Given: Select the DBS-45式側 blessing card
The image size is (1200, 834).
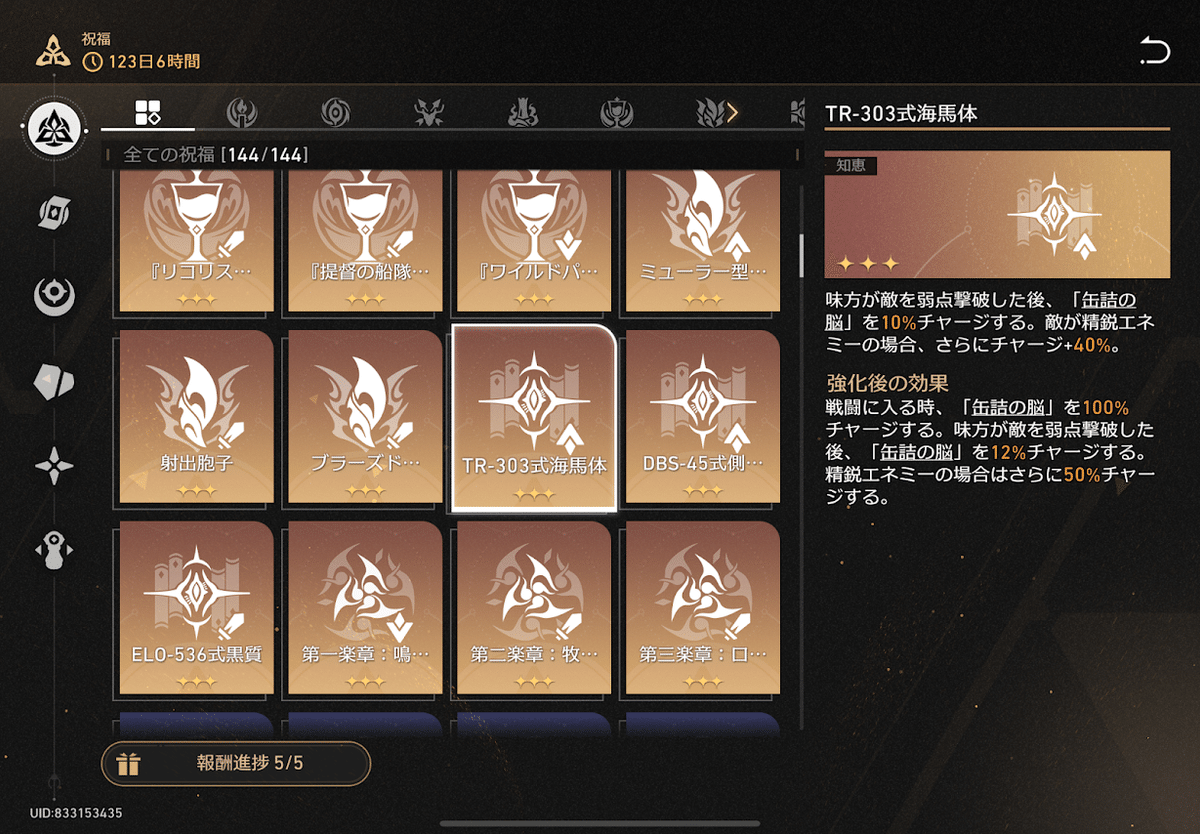Looking at the screenshot, I should coord(703,417).
